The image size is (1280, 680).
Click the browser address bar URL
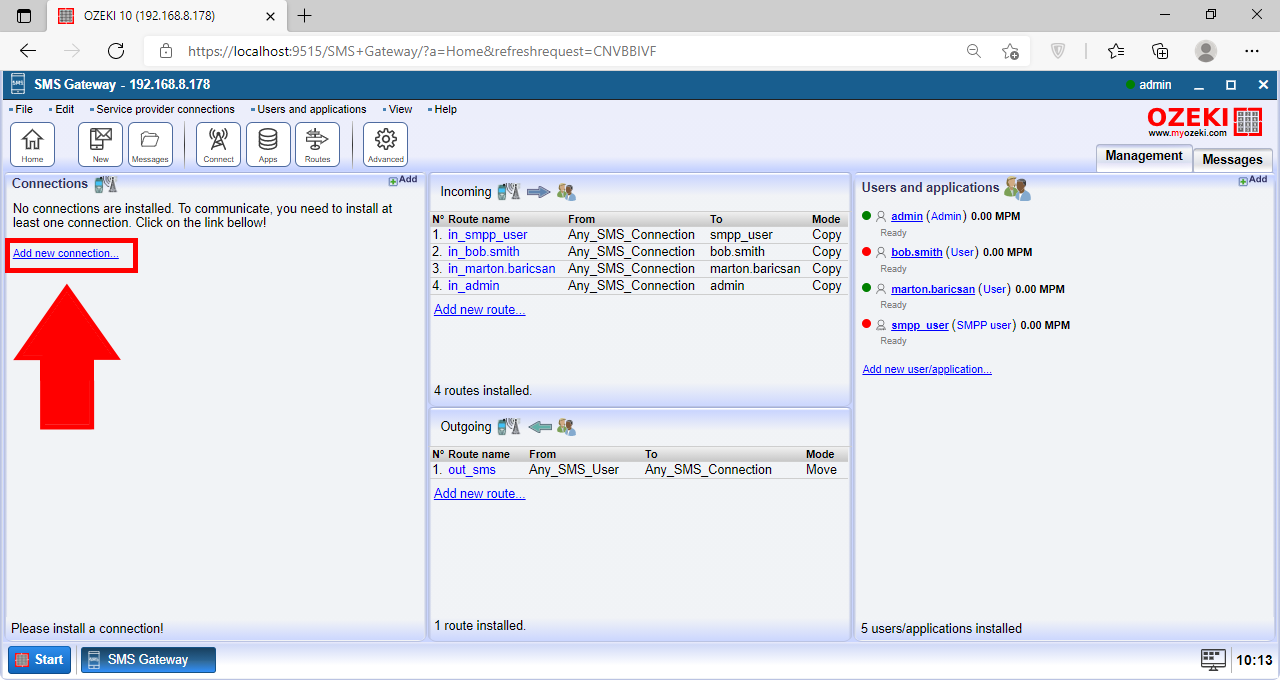(x=422, y=51)
